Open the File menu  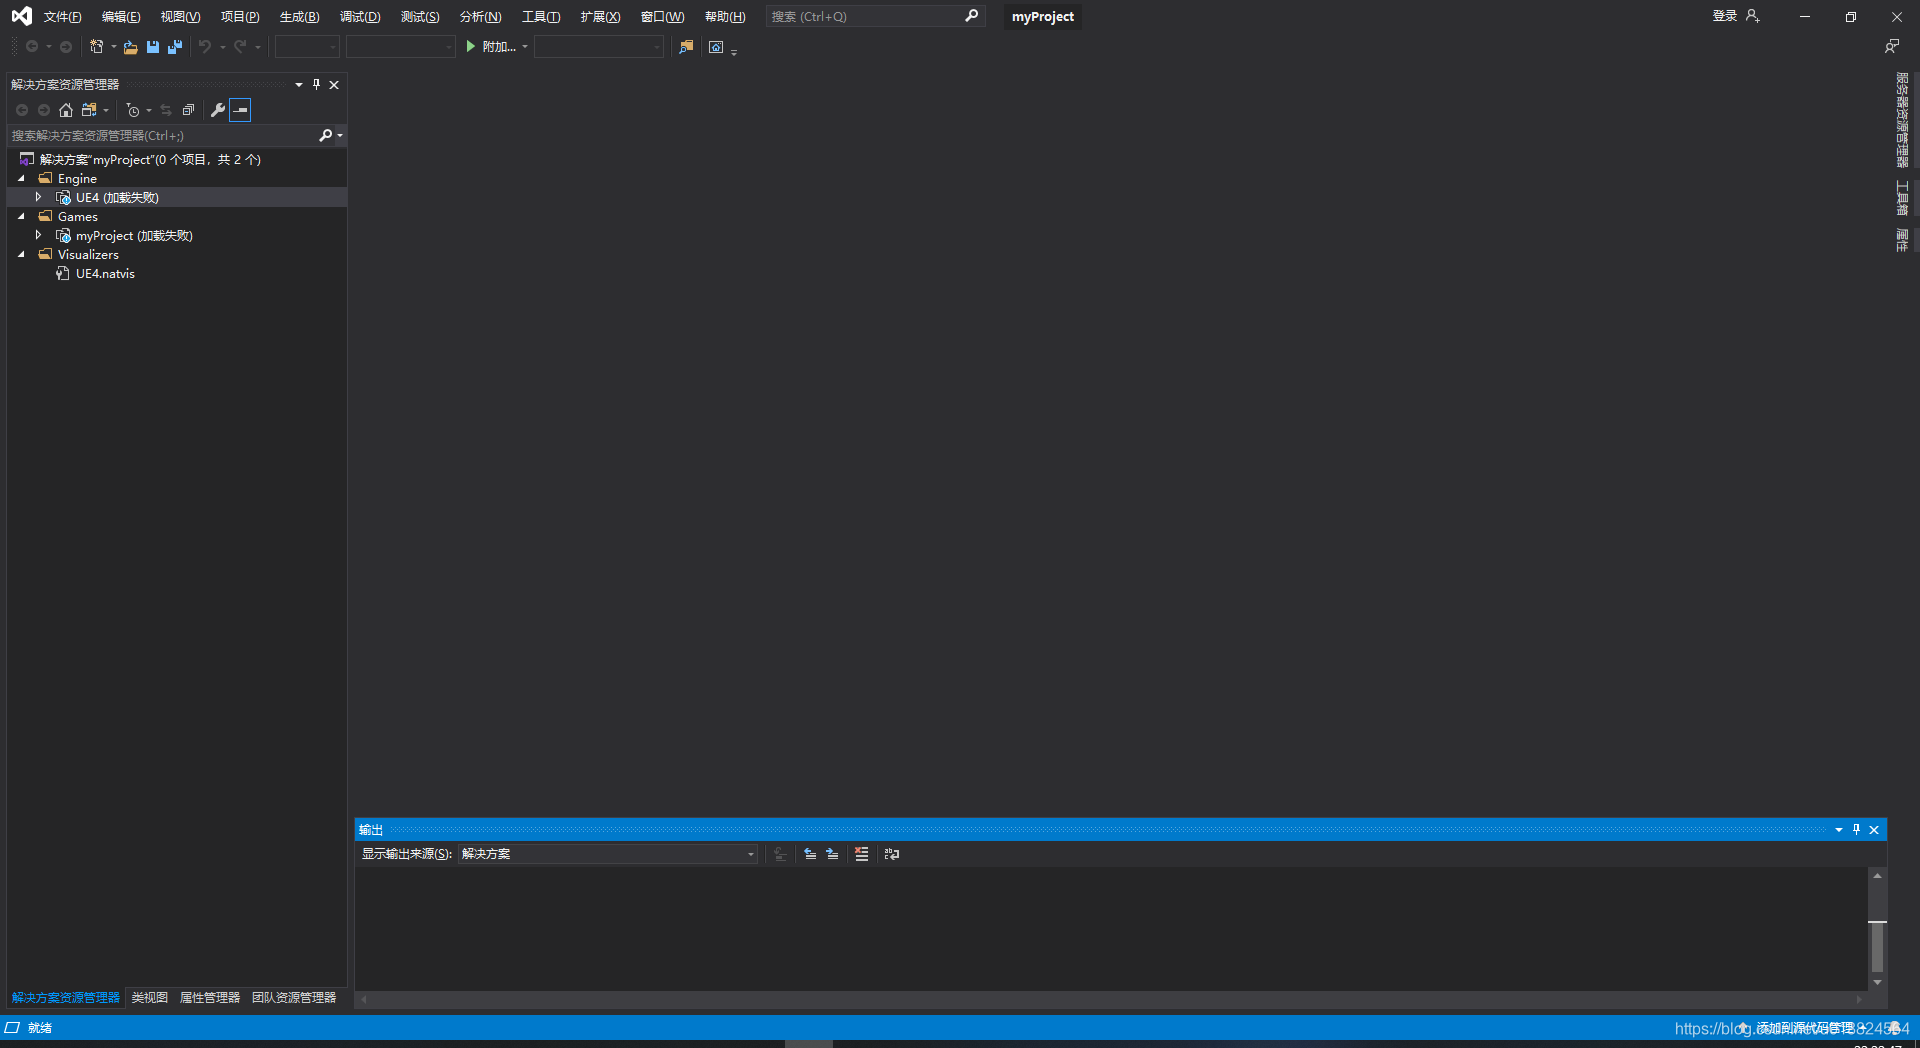[62, 16]
